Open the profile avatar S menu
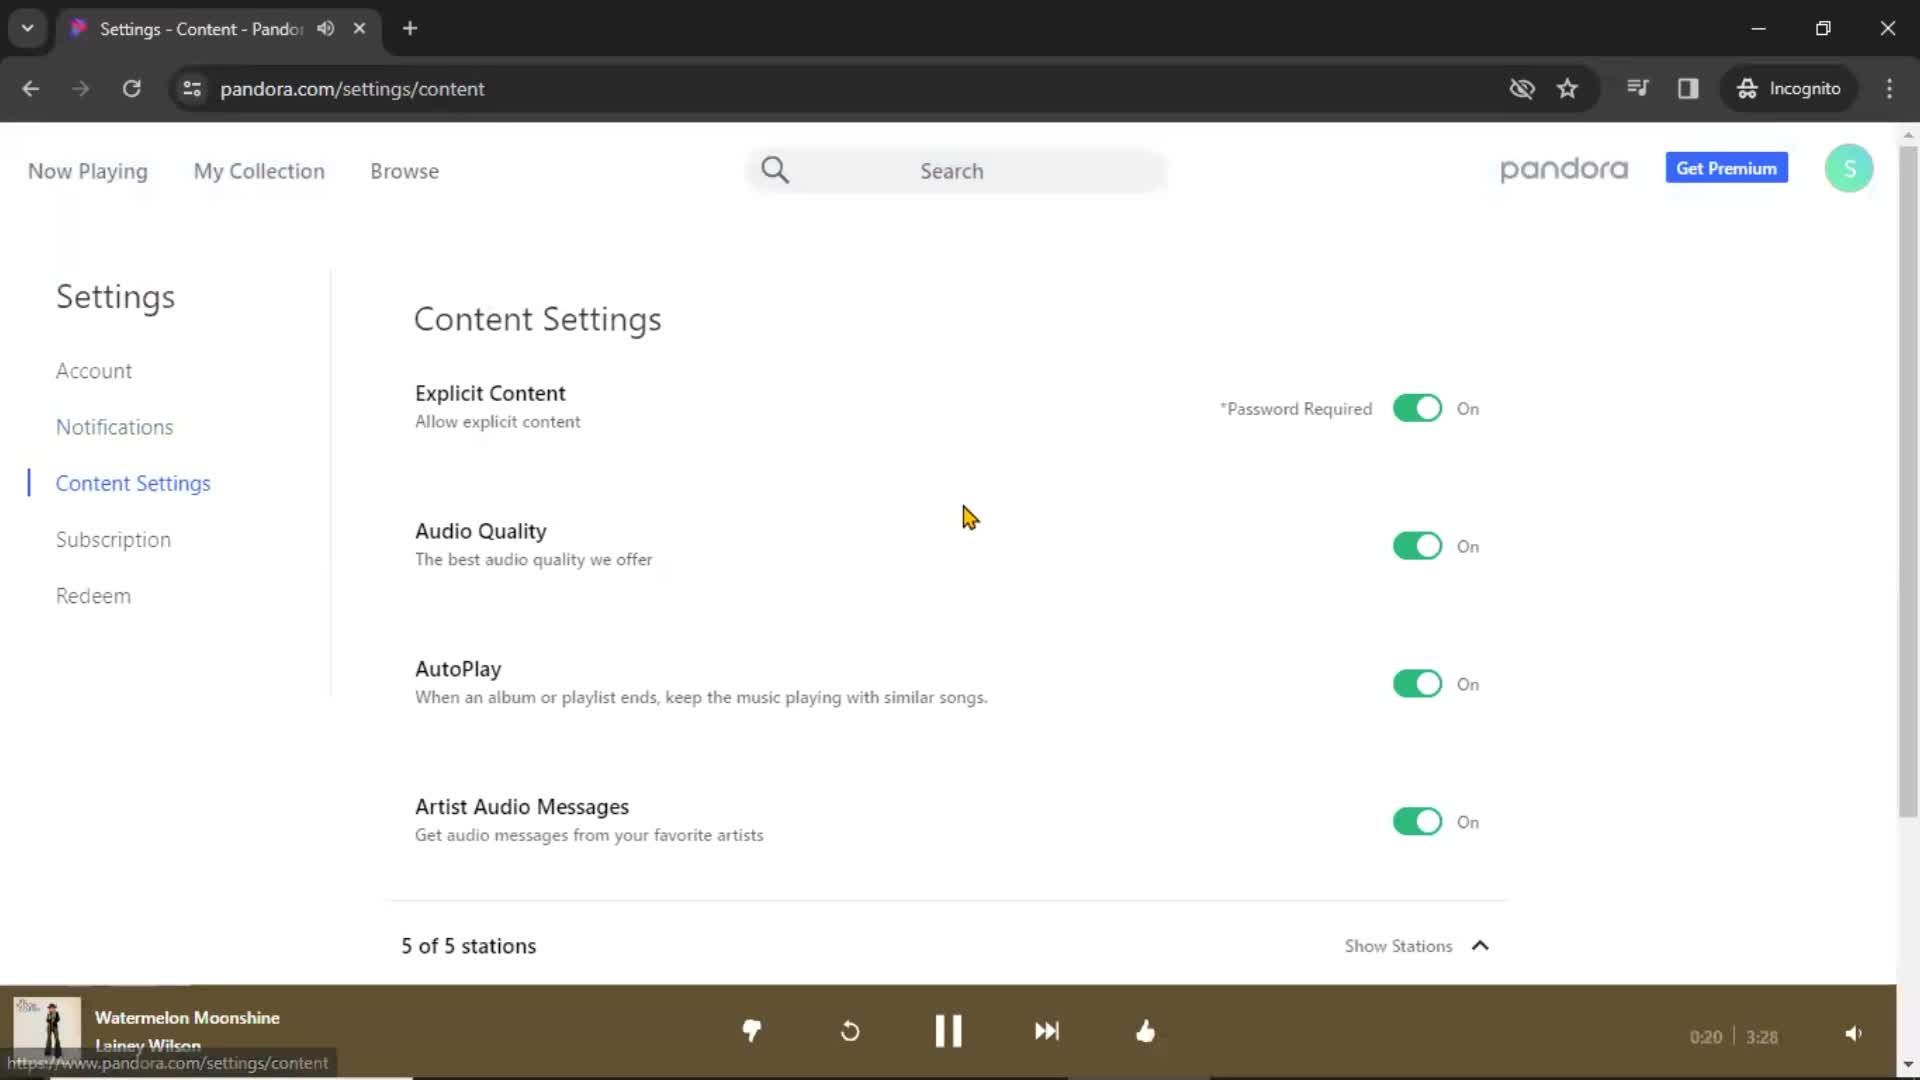Viewport: 1920px width, 1080px height. click(x=1849, y=169)
